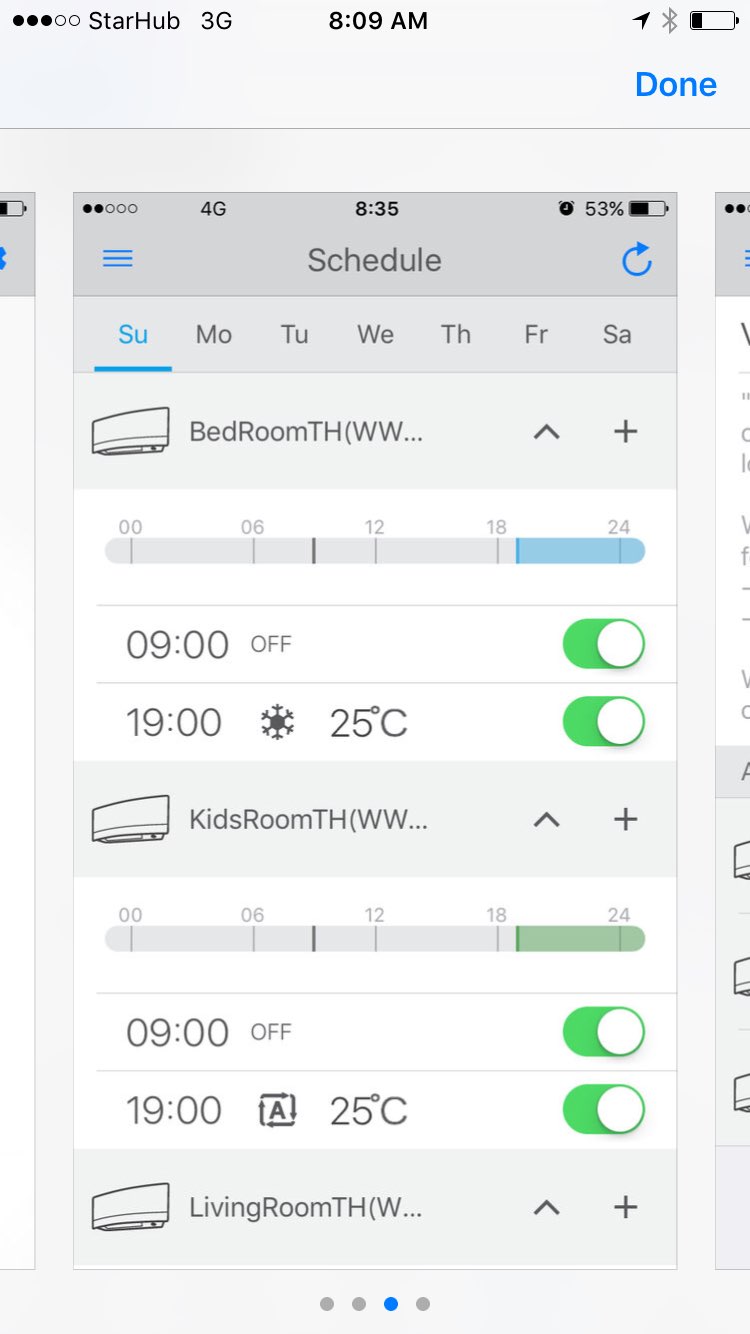Add a schedule entry for KidsRoomTH

(x=625, y=820)
